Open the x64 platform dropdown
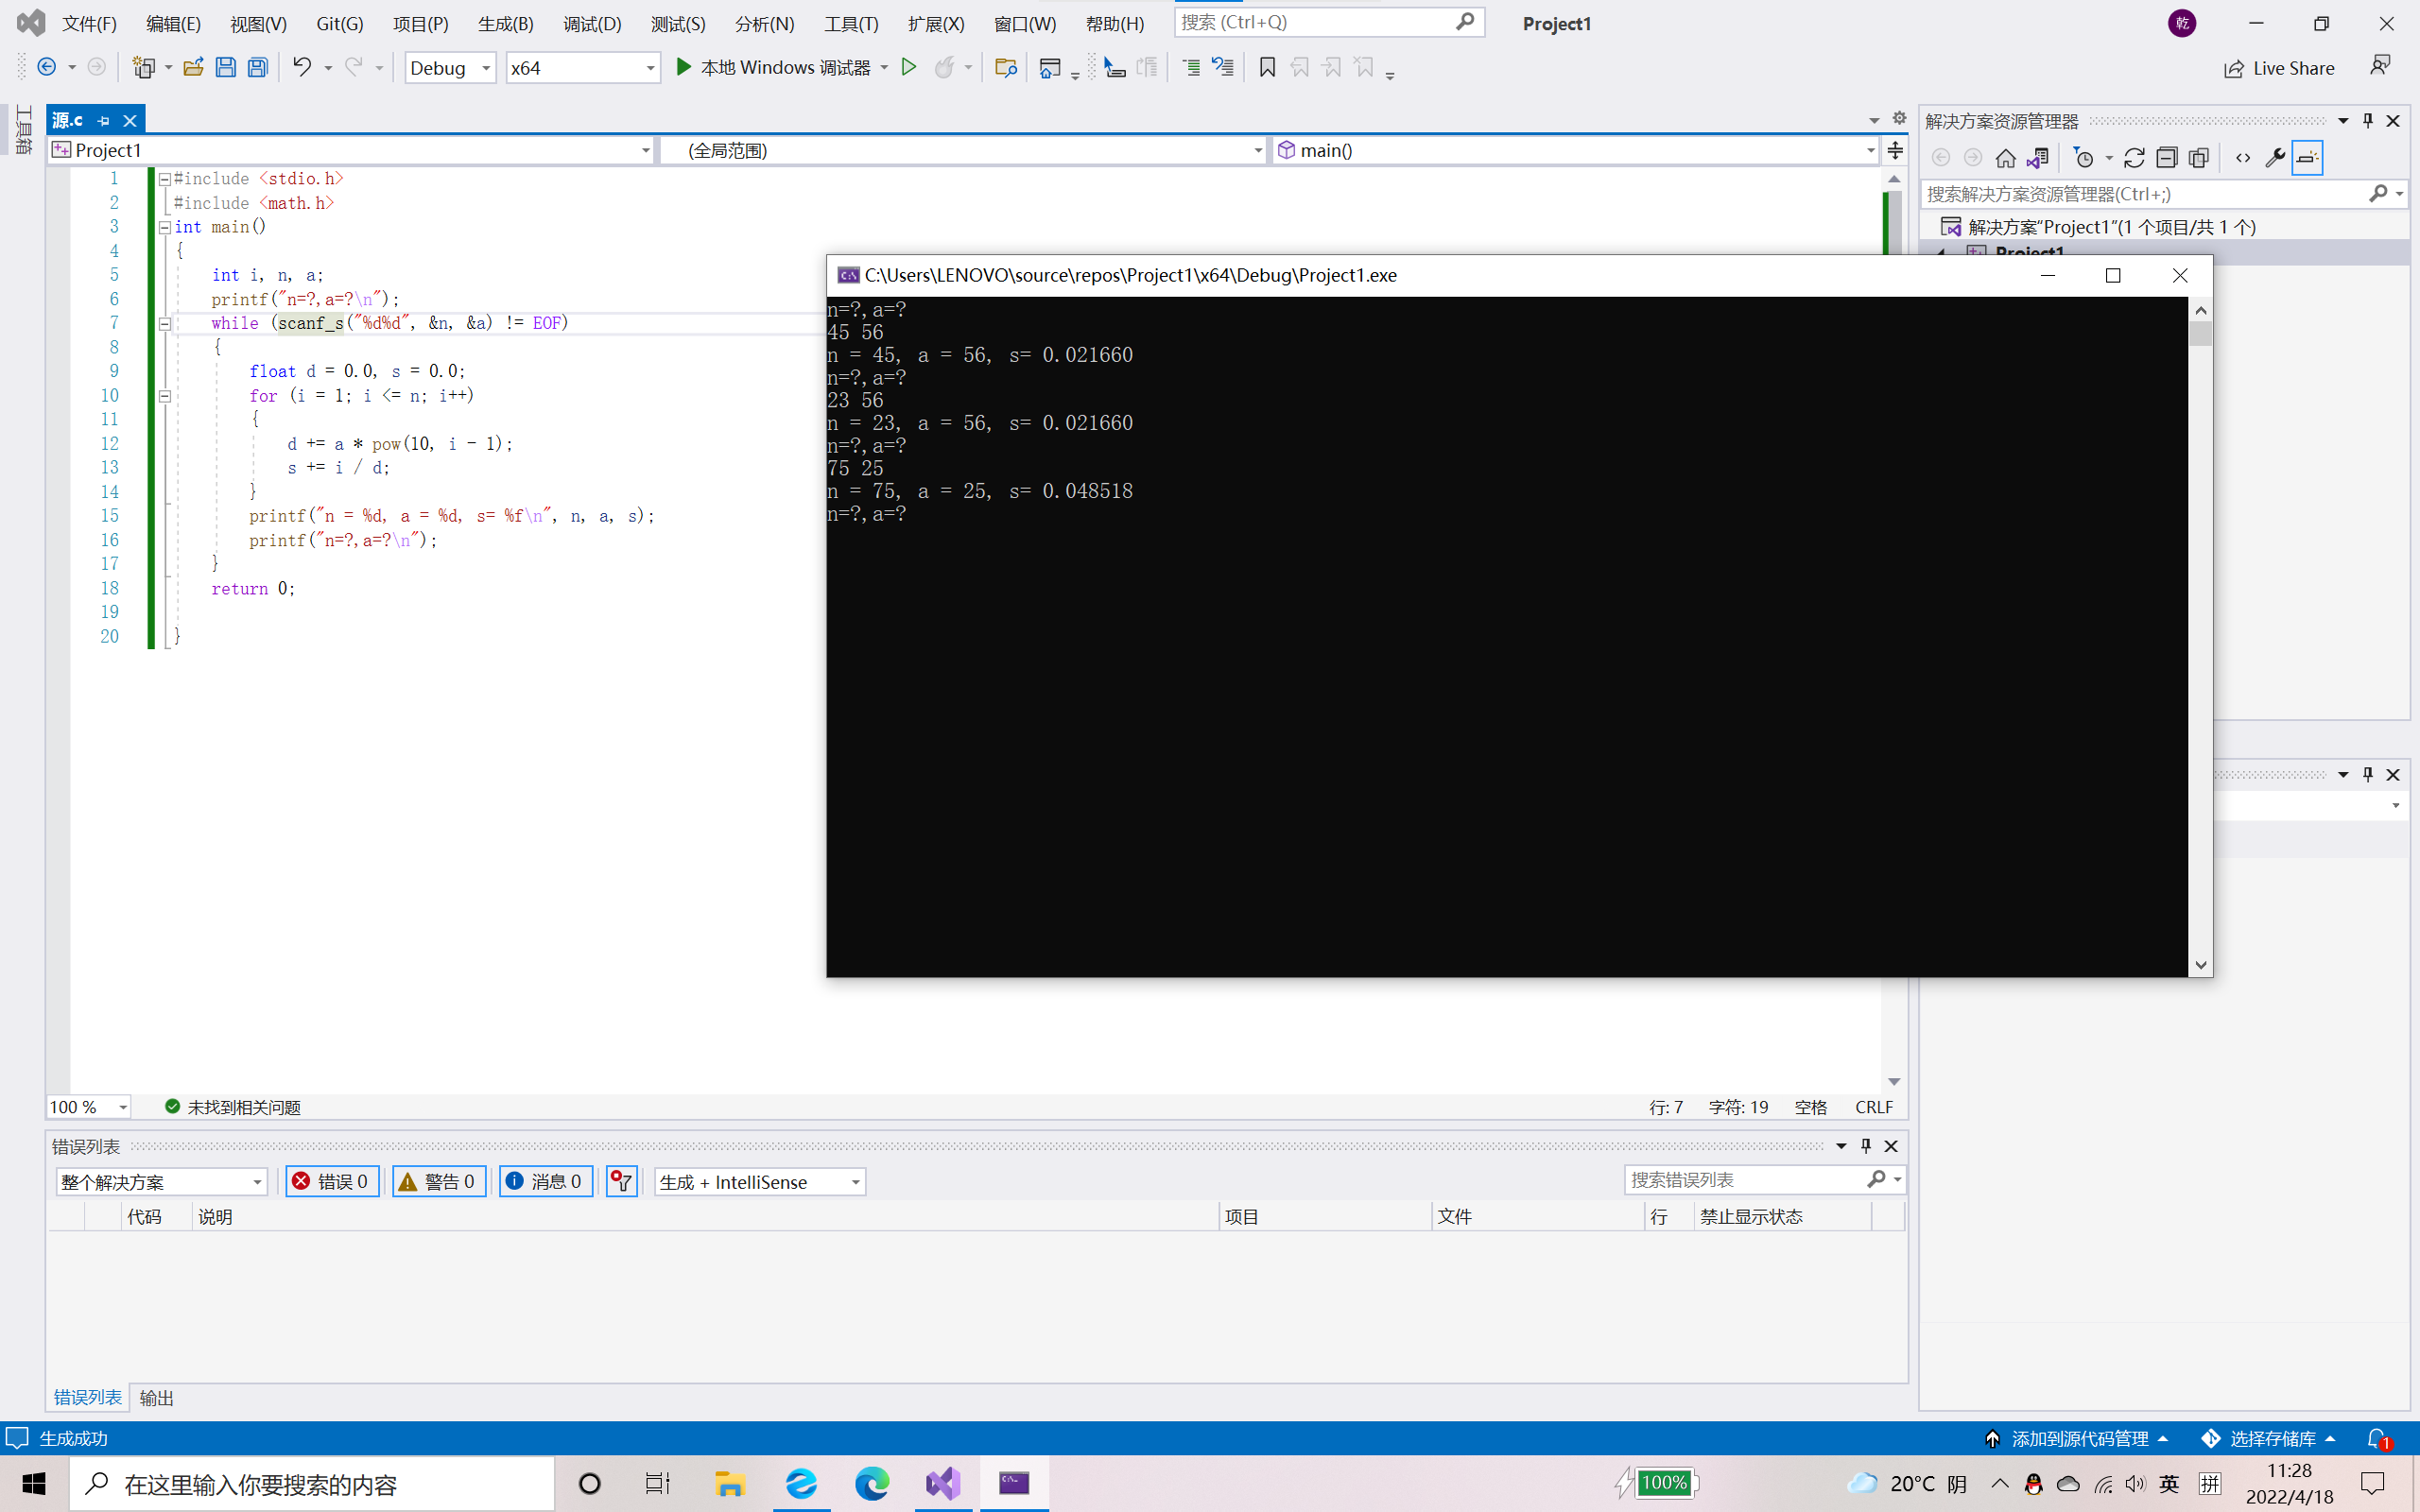This screenshot has height=1512, width=2420. [x=582, y=68]
